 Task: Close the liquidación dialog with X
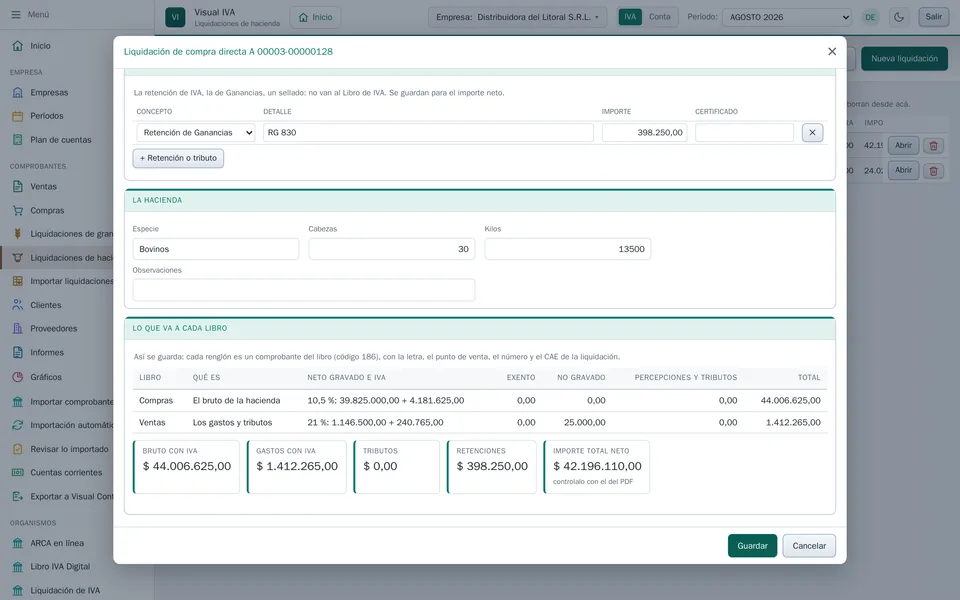[x=832, y=51]
